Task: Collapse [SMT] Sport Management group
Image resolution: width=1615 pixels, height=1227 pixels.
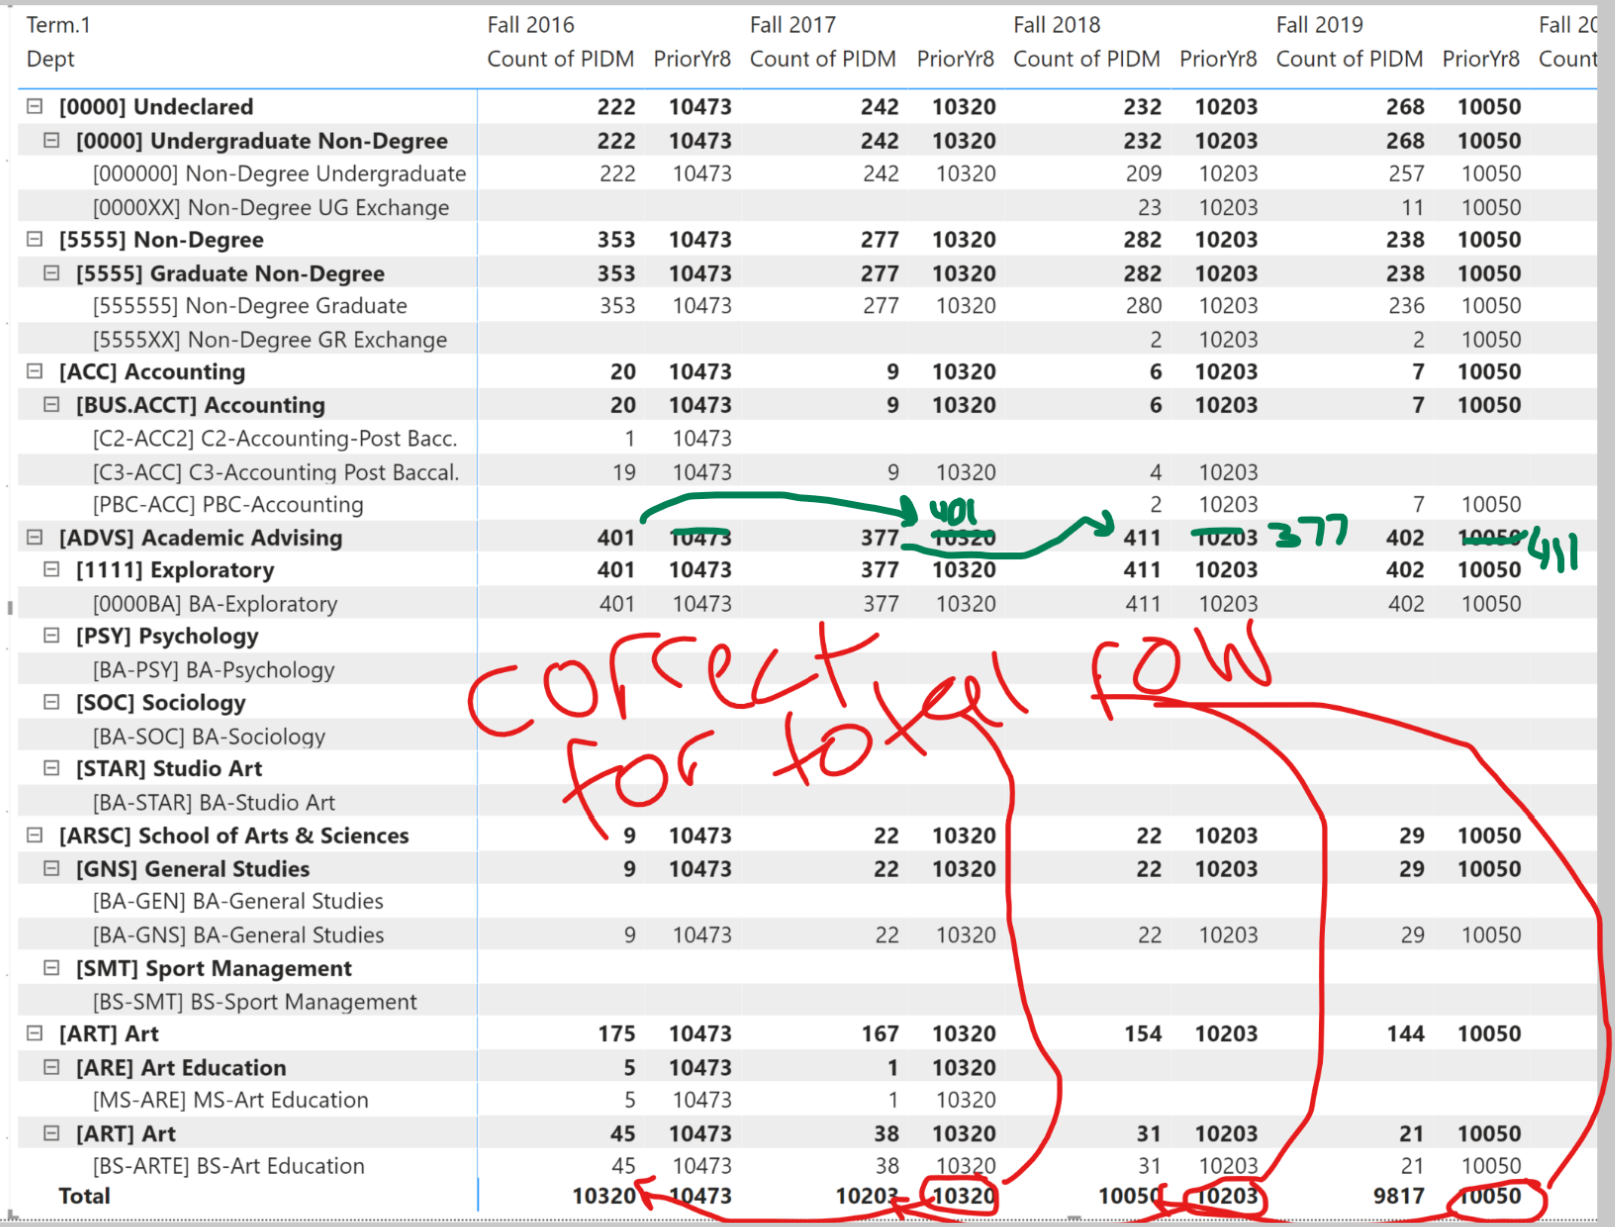Action: coord(52,968)
